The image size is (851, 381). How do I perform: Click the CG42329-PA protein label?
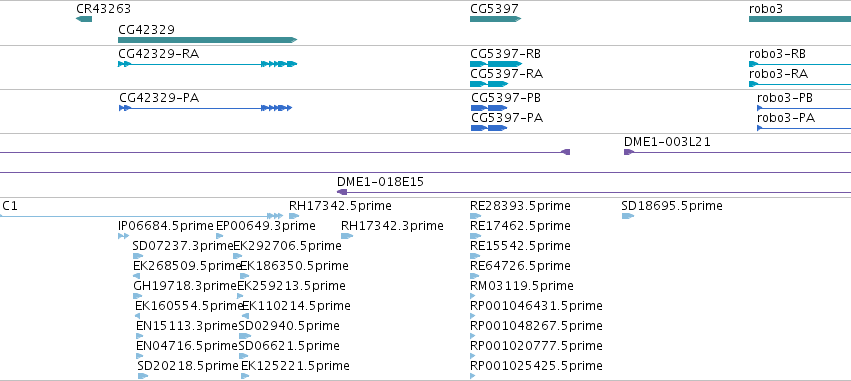click(x=159, y=98)
